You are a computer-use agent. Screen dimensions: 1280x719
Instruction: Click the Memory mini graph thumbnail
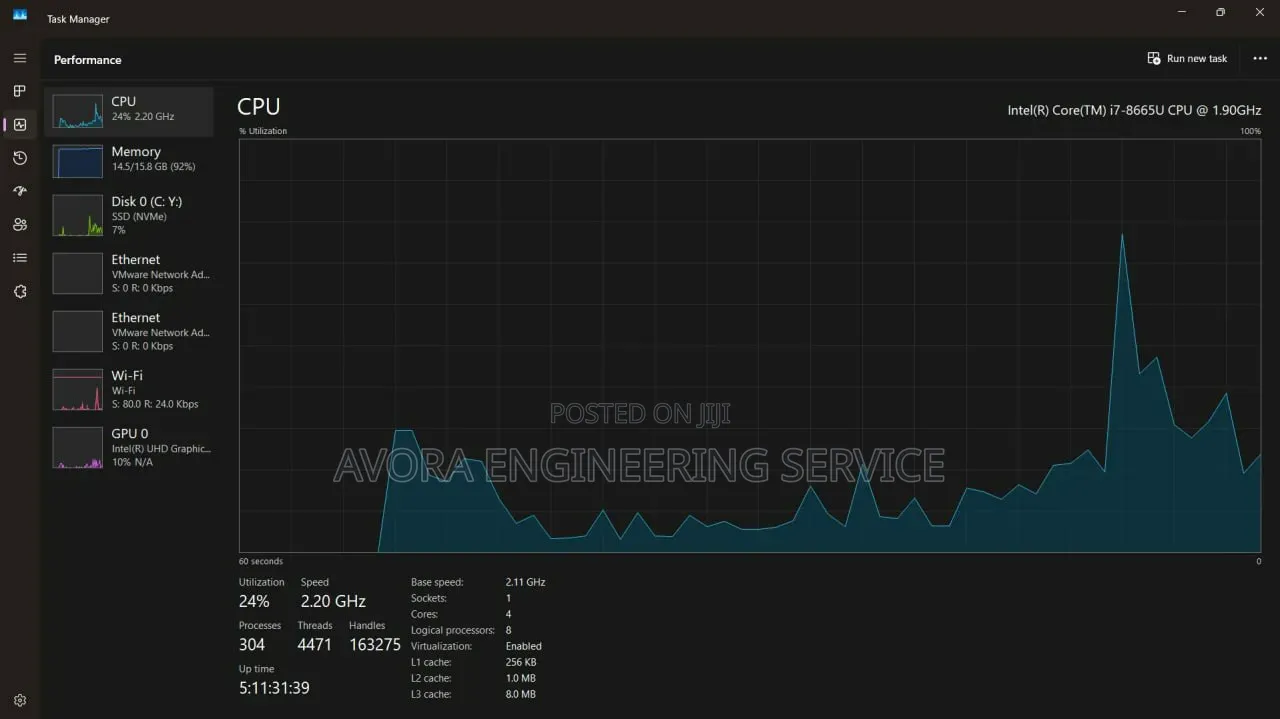pos(77,161)
